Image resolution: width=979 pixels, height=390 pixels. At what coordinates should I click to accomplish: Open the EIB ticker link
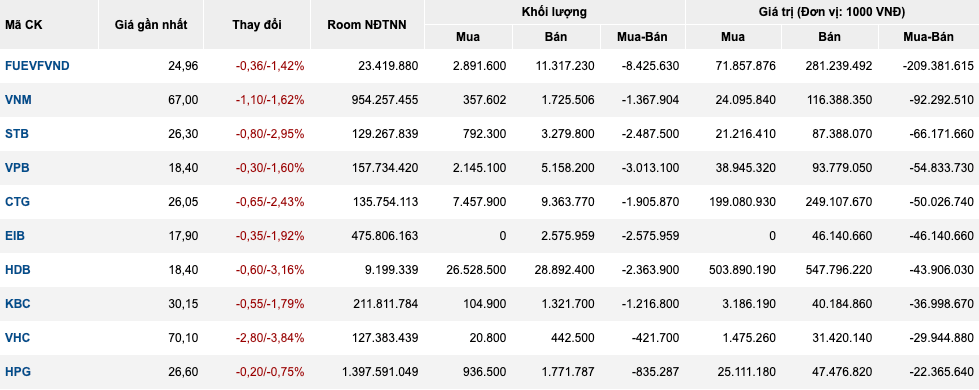pyautogui.click(x=15, y=236)
